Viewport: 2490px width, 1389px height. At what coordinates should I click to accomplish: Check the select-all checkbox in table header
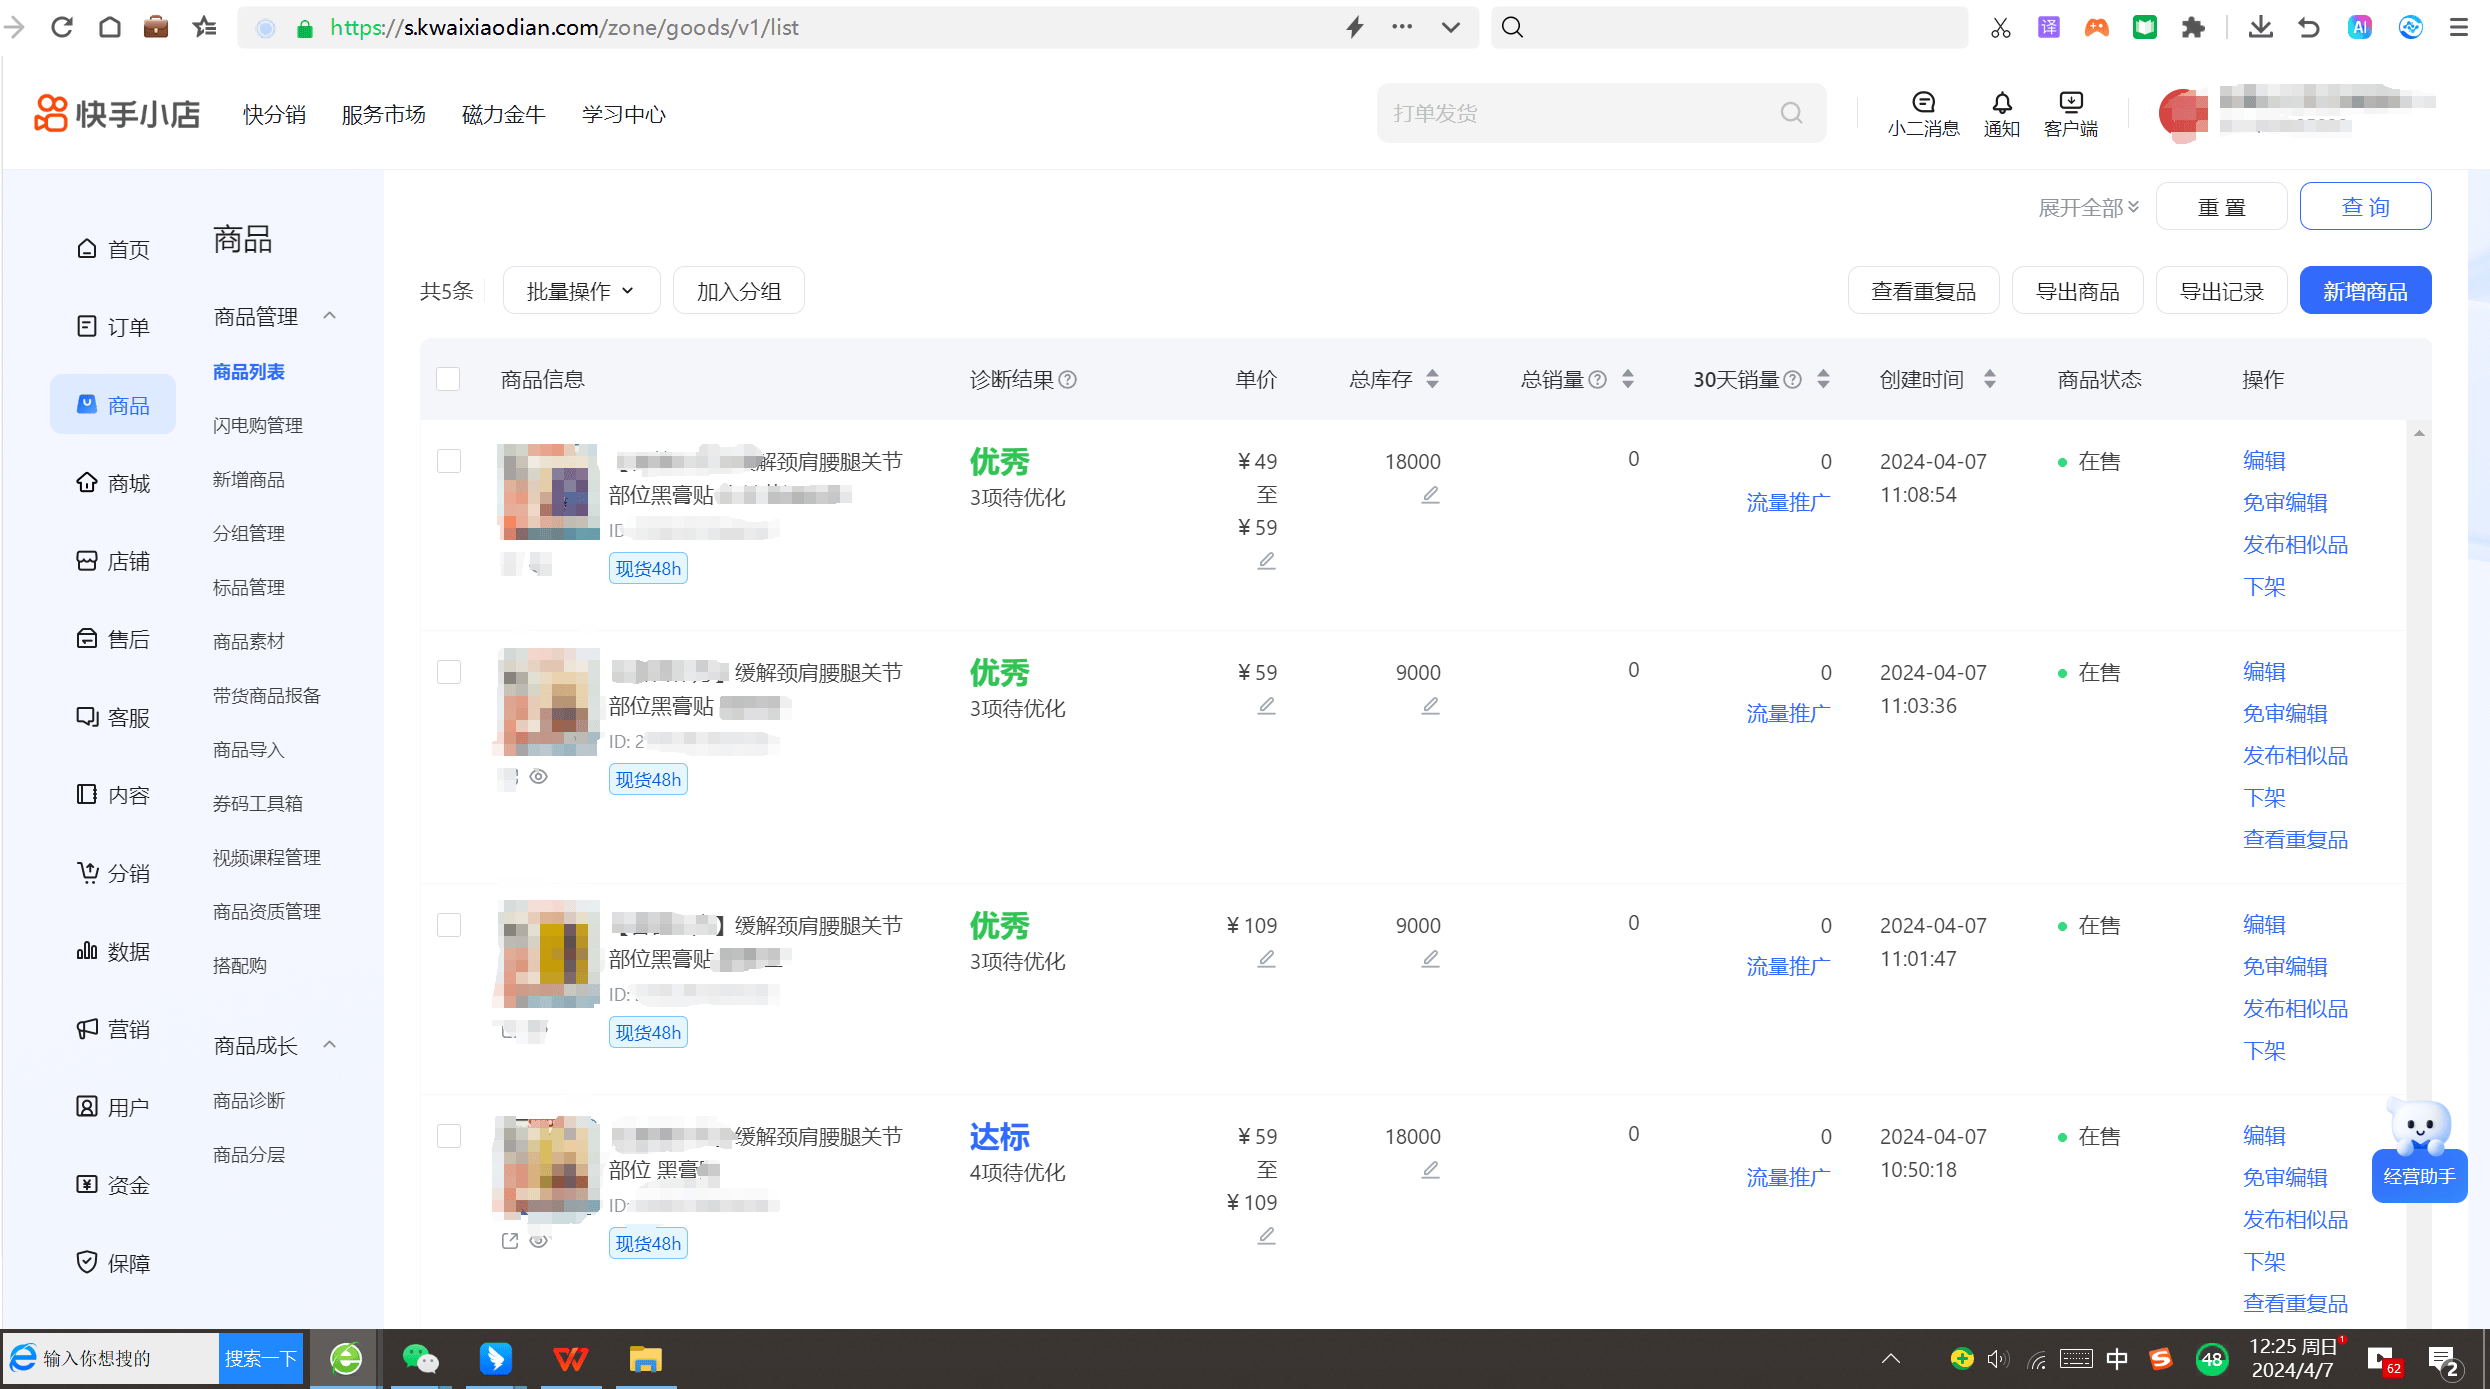pyautogui.click(x=447, y=379)
